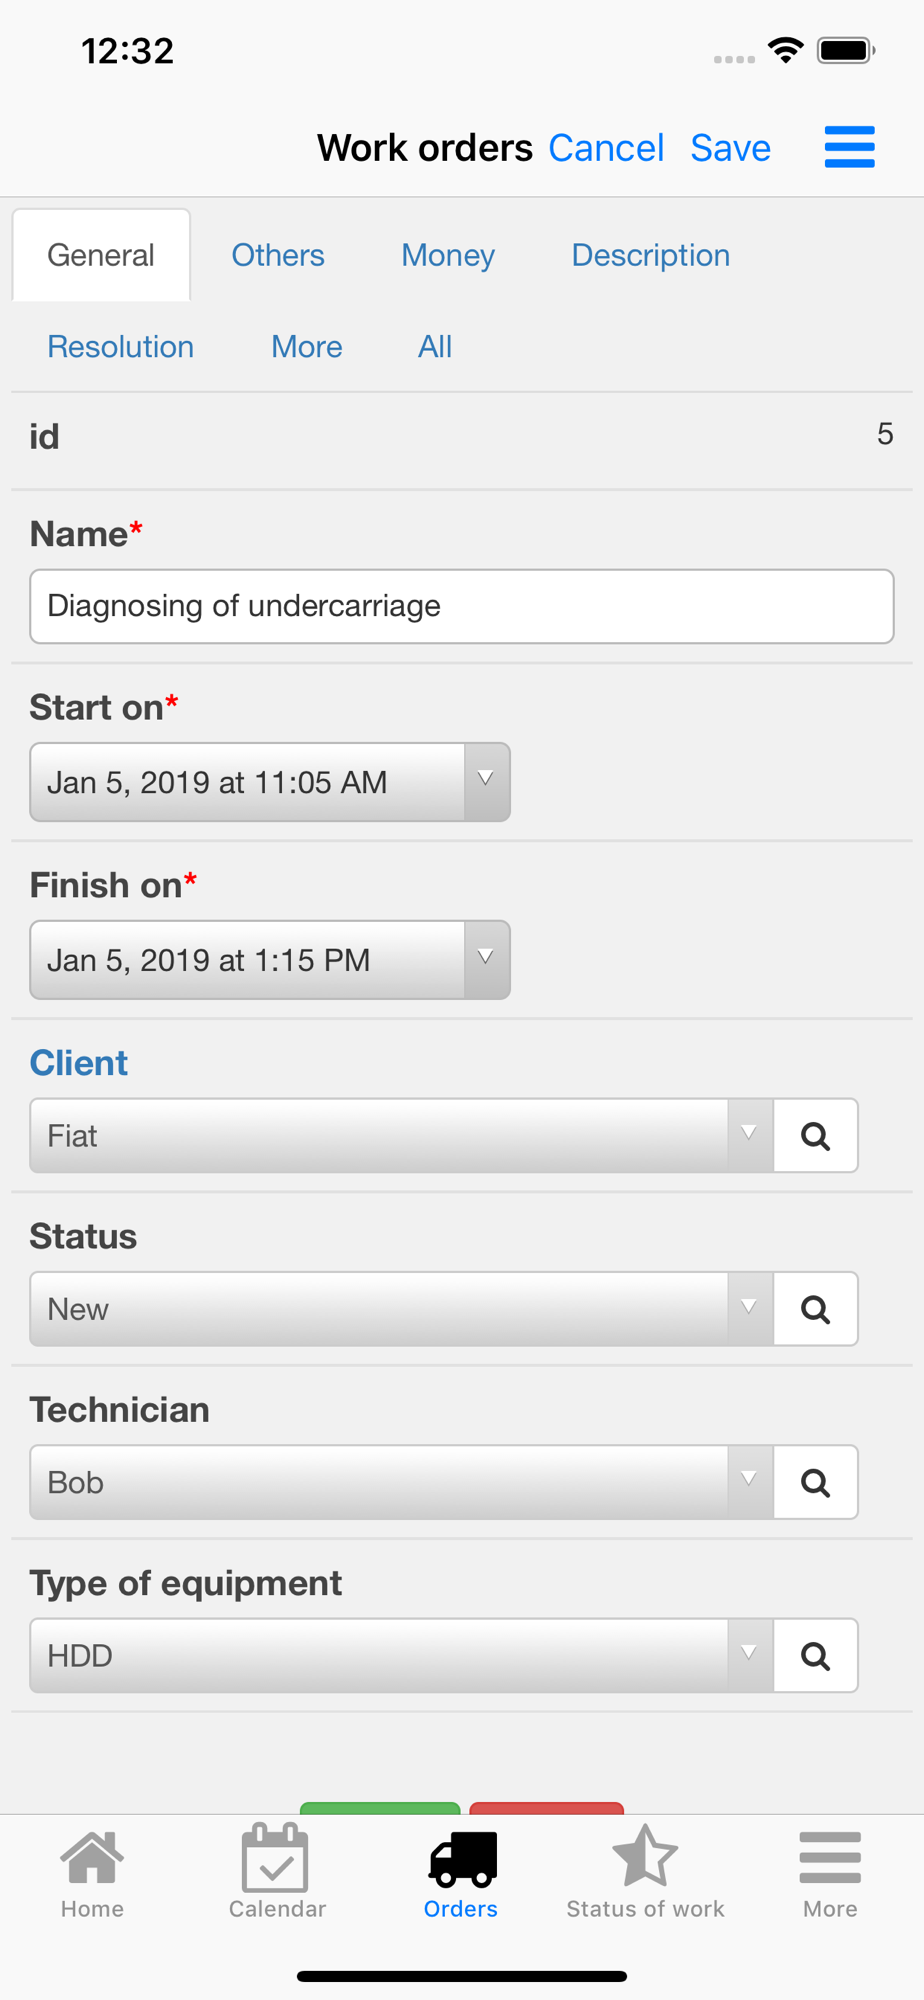Image resolution: width=924 pixels, height=2000 pixels.
Task: Switch to the Resolution tab
Action: click(x=121, y=347)
